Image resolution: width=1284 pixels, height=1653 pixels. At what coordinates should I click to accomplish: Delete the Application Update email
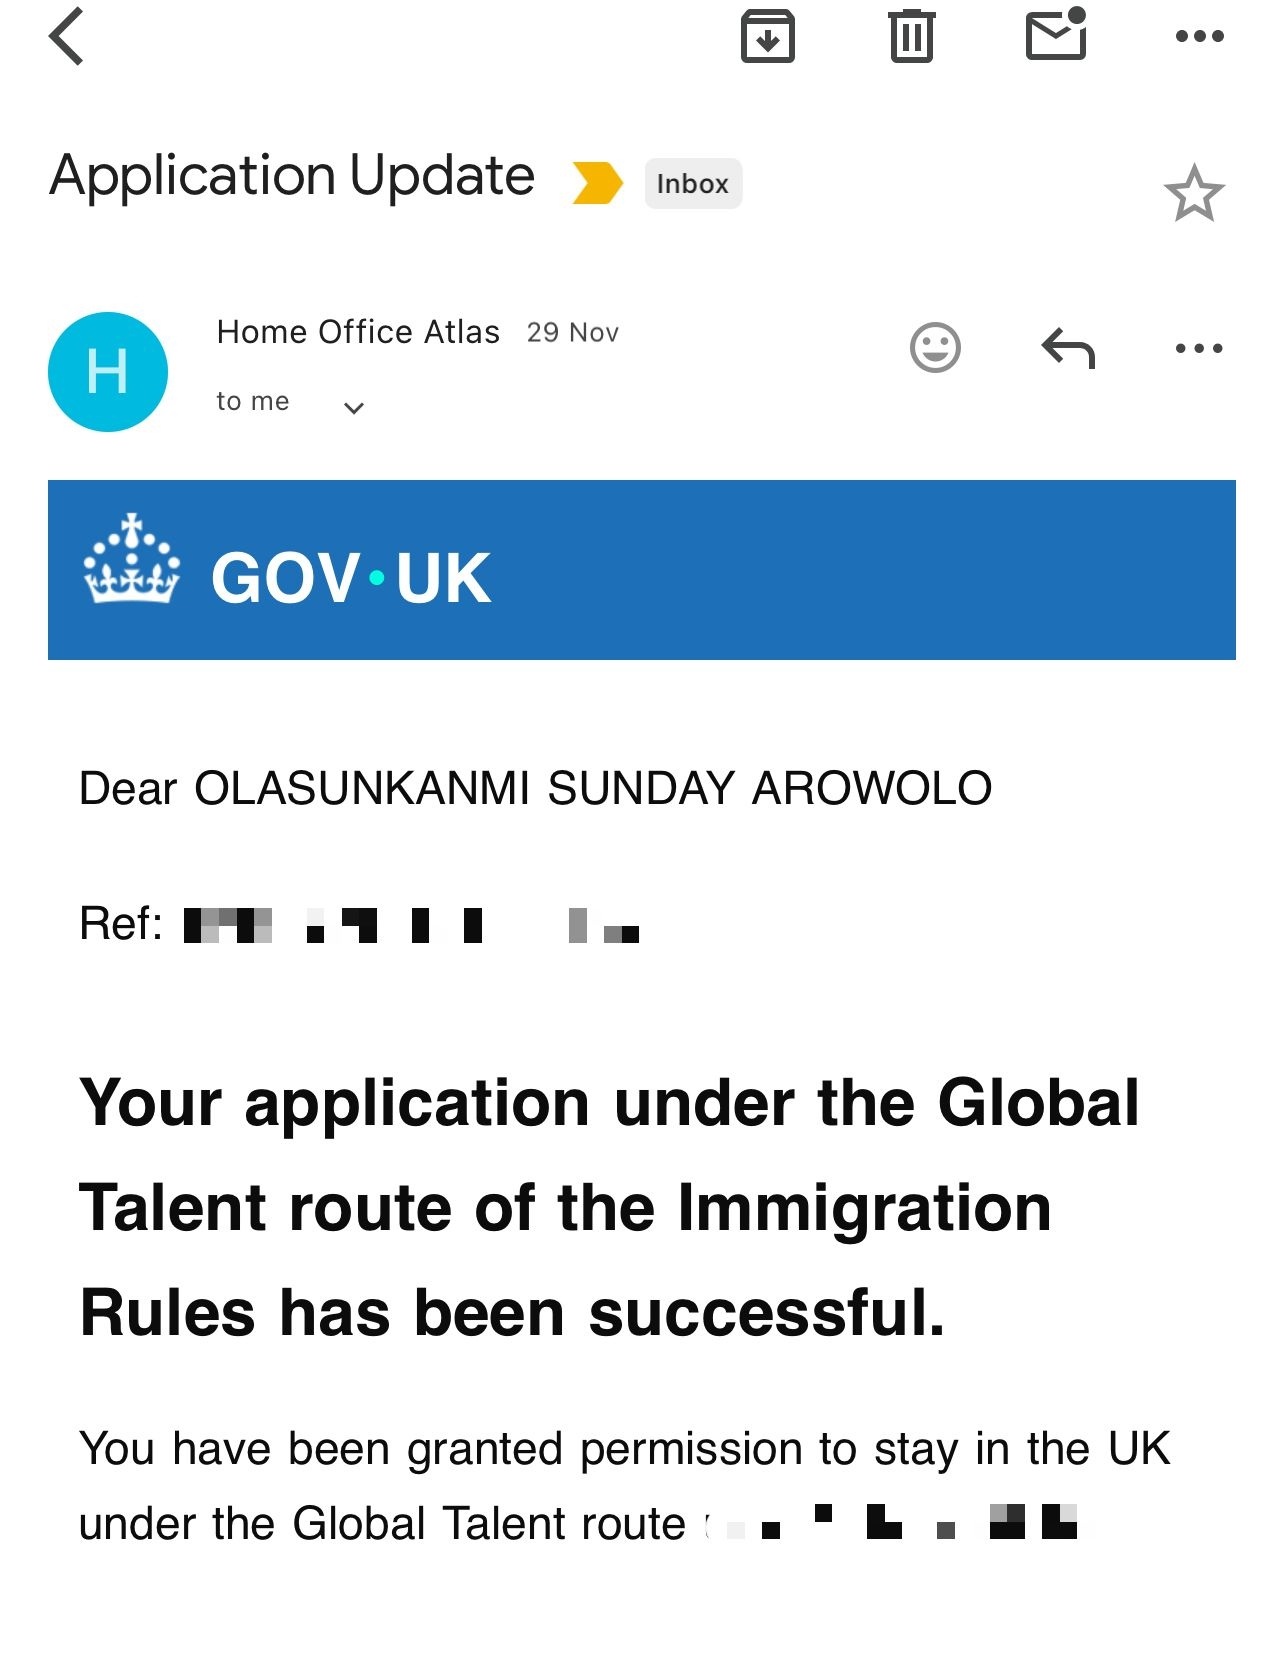pyautogui.click(x=911, y=34)
